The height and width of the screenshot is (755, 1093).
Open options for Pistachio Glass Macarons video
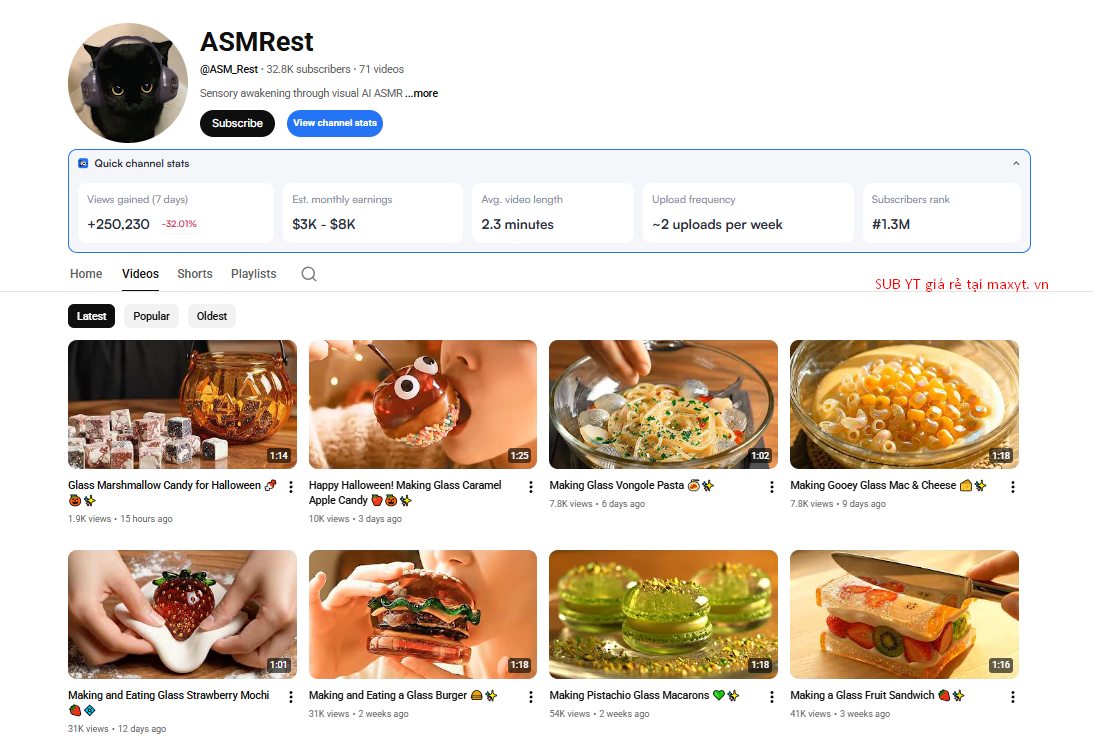772,696
